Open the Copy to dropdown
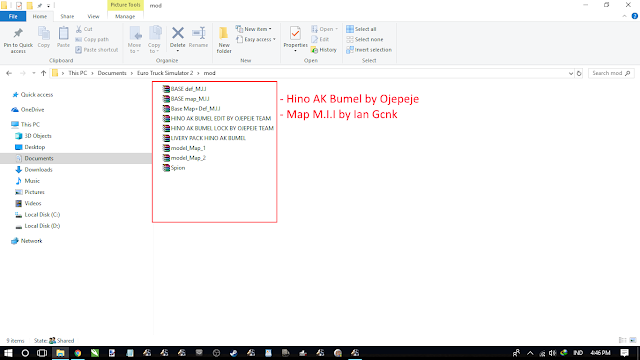This screenshot has width=640, height=360. tap(154, 40)
